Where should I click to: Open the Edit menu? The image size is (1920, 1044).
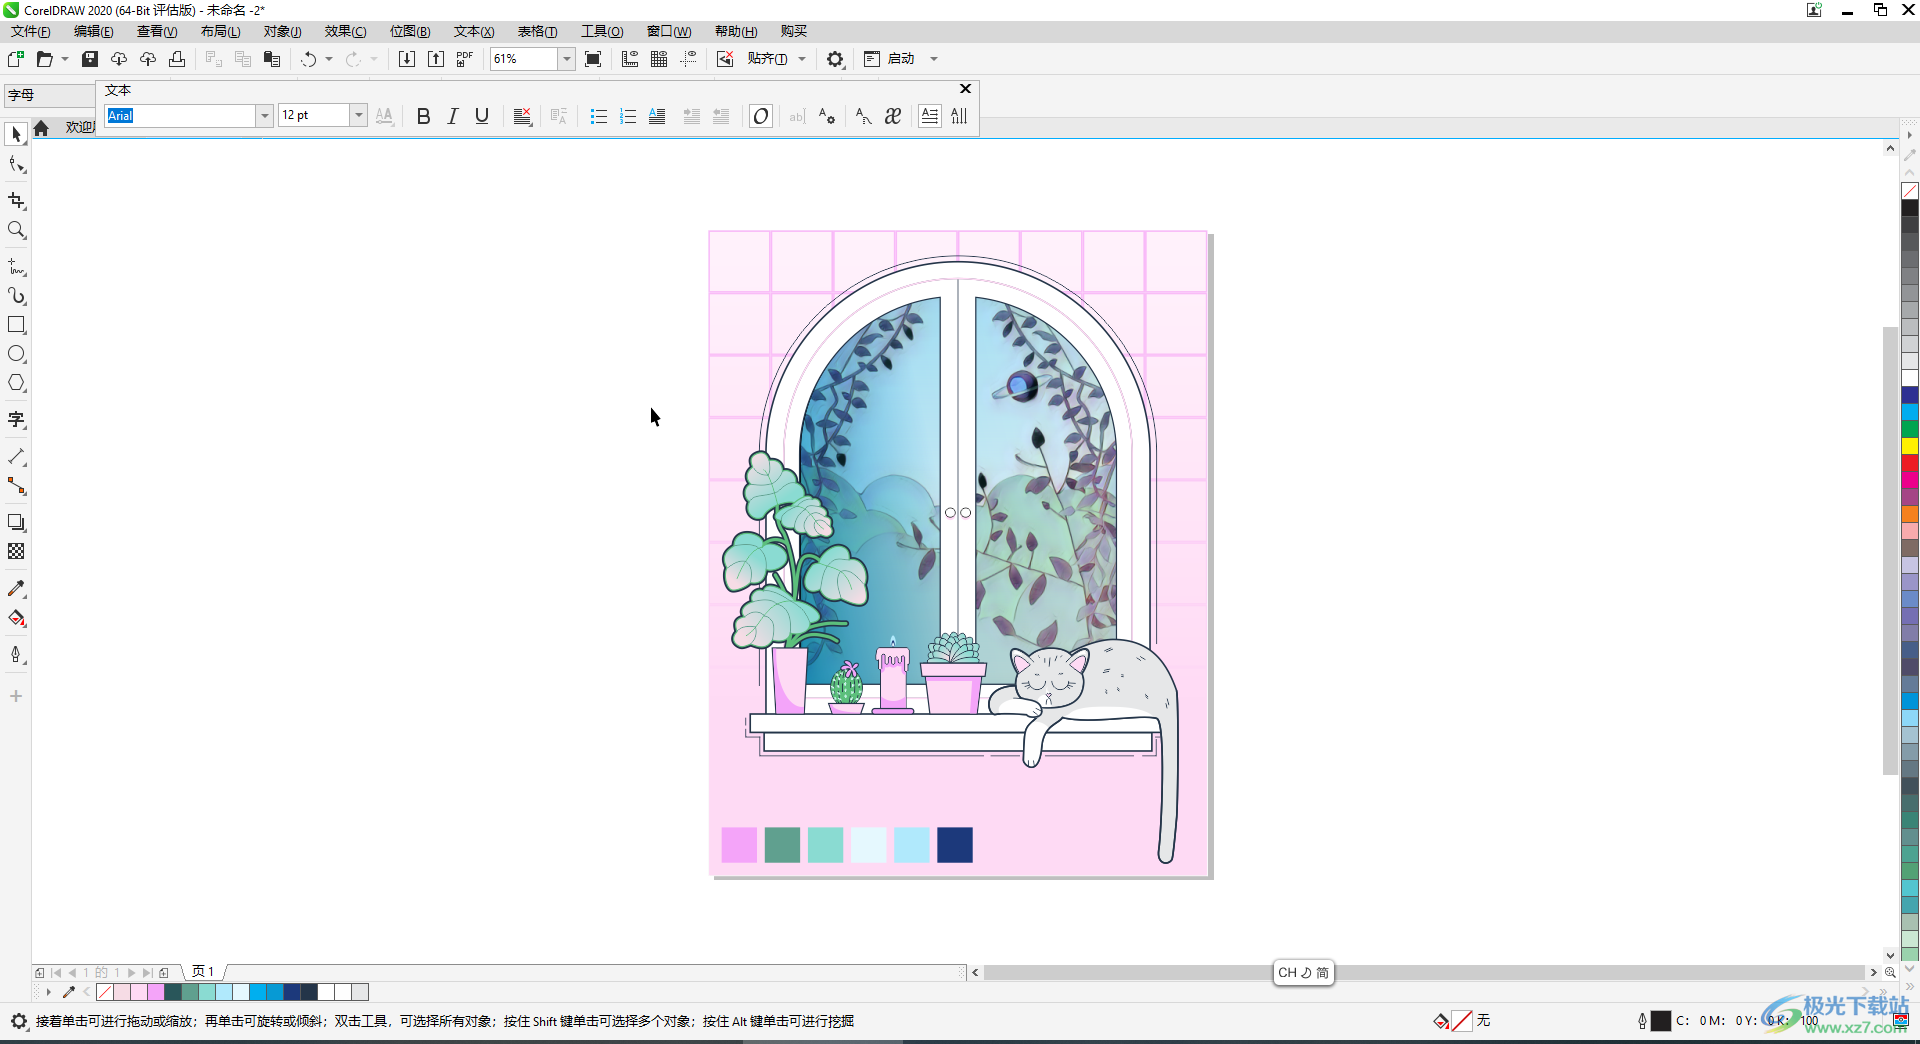(x=94, y=31)
